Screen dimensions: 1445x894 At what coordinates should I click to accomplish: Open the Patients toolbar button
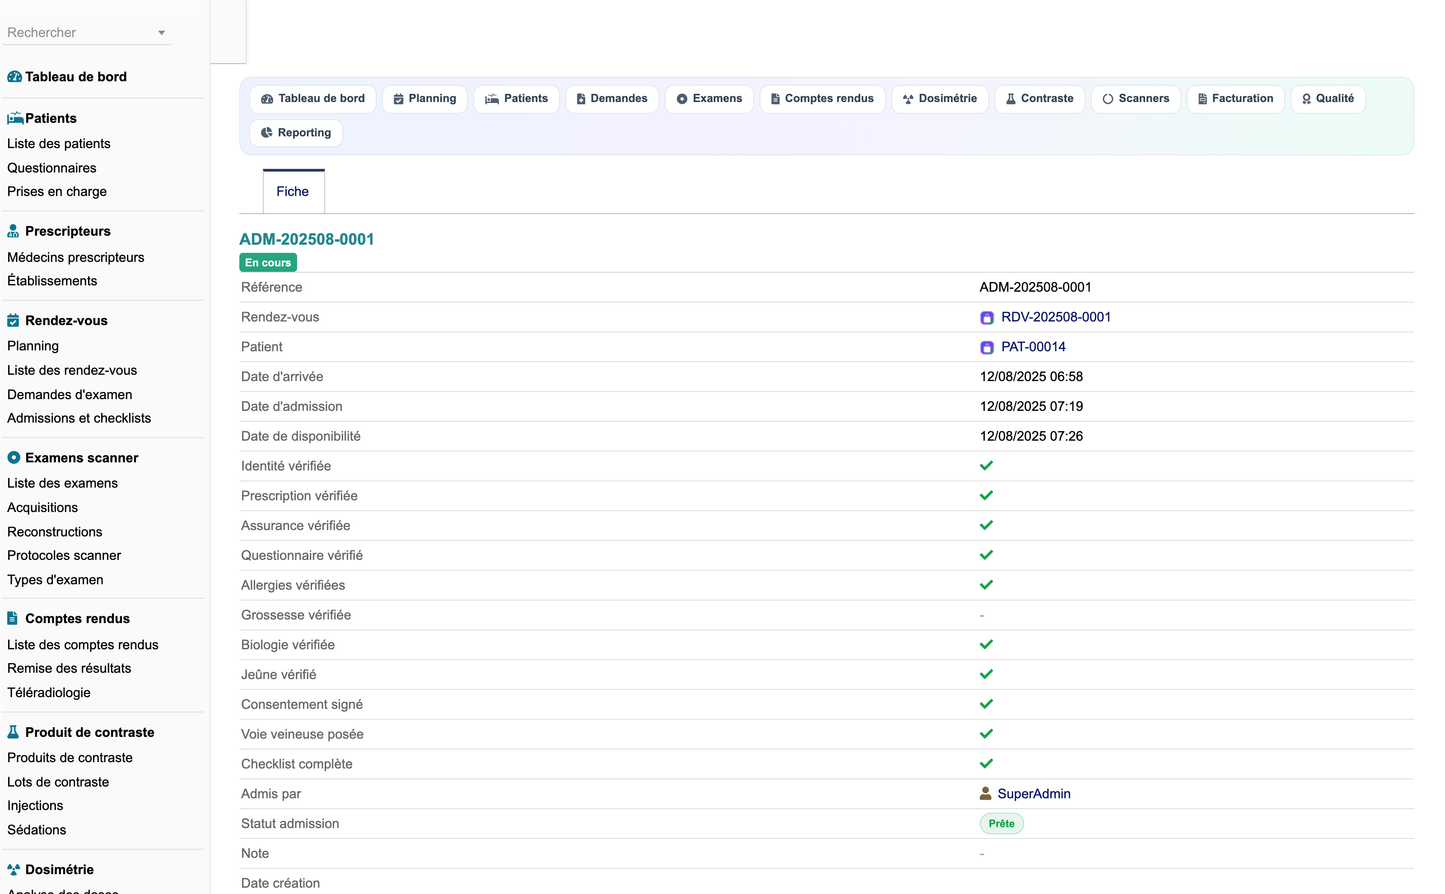(517, 99)
